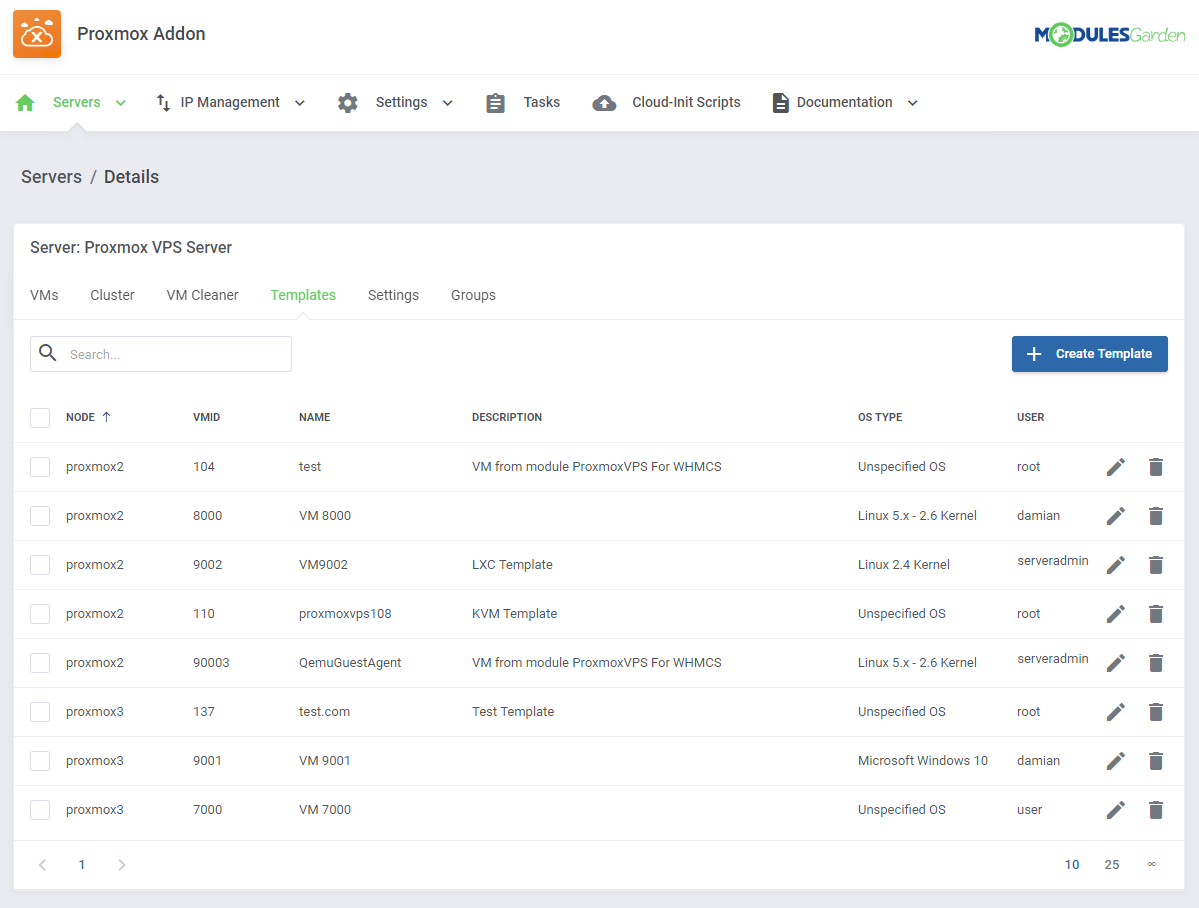Viewport: 1199px width, 908px height.
Task: Switch to the VM Cleaner tab
Action: click(202, 295)
